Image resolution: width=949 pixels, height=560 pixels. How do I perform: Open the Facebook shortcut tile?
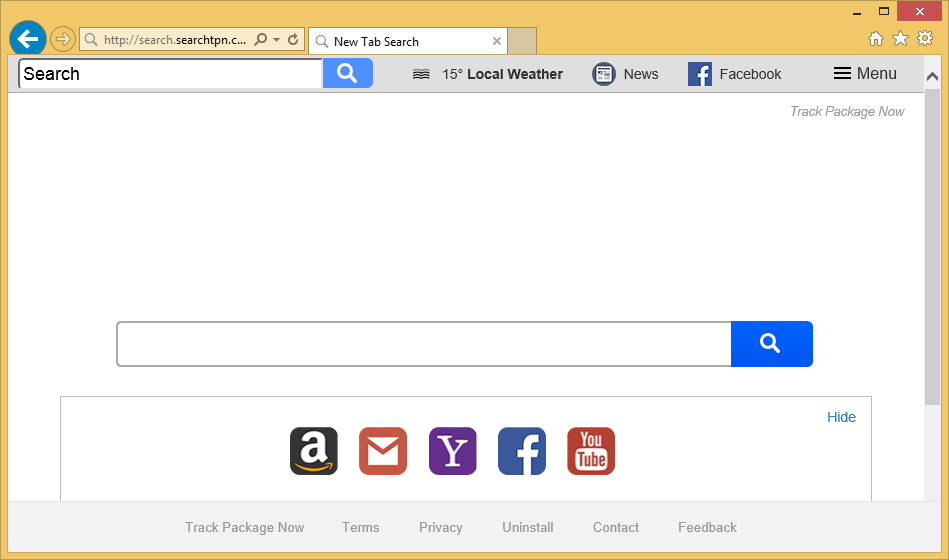tap(522, 451)
